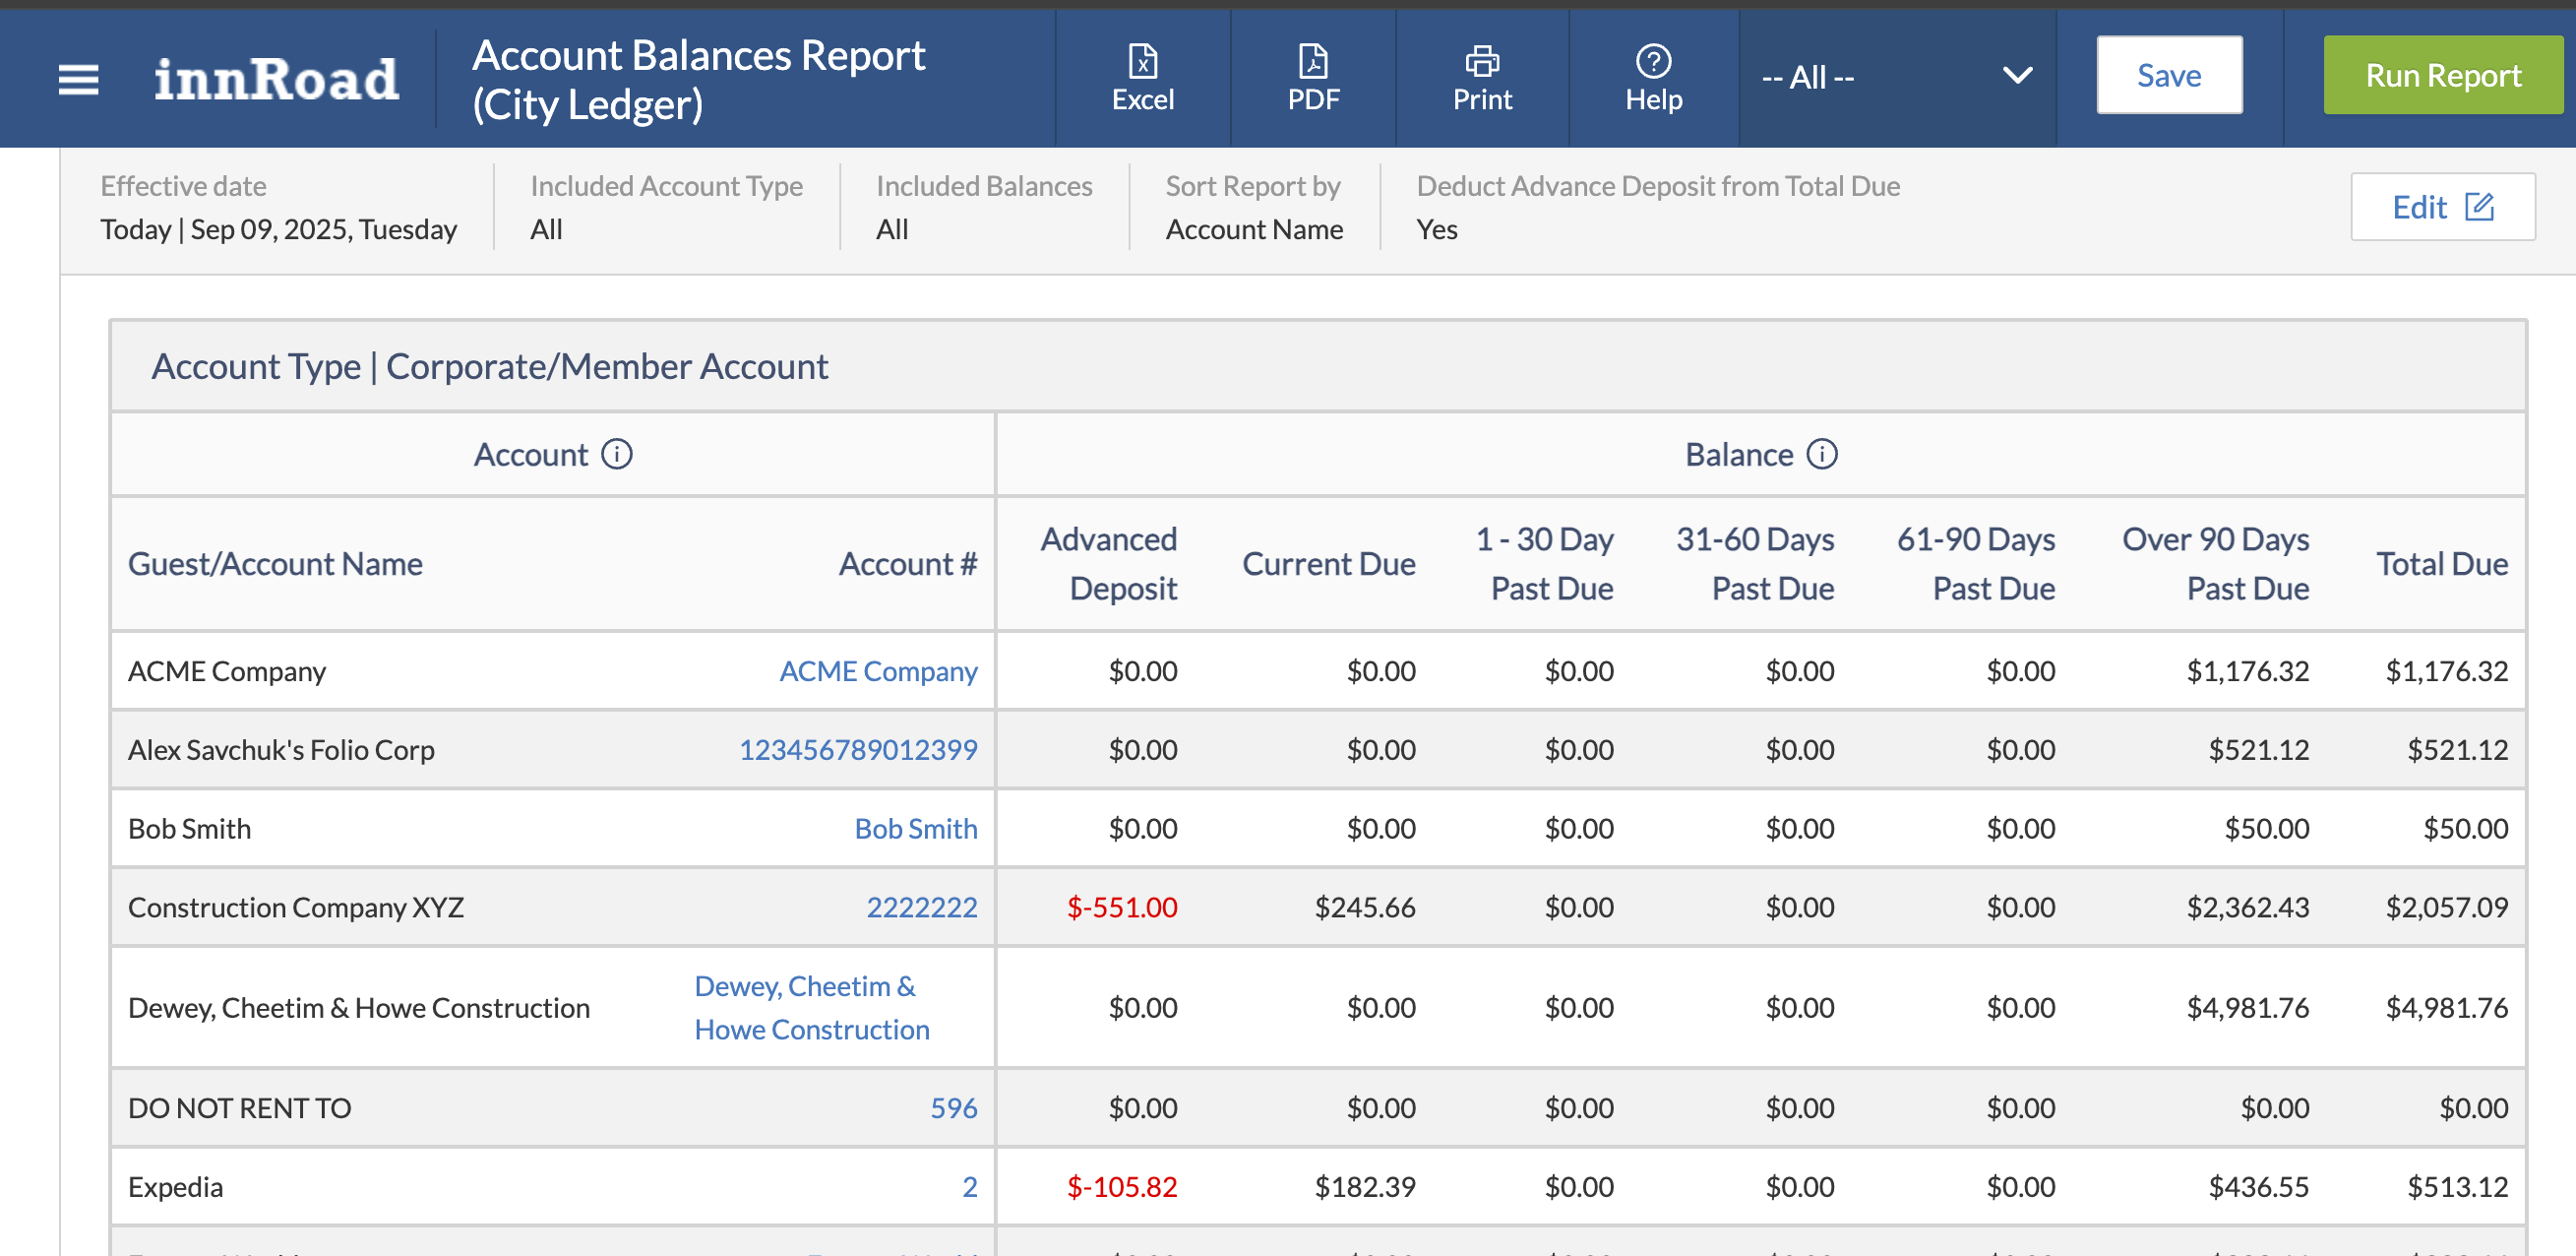Open the Bob Smith account link
This screenshot has width=2576, height=1256.
pos(915,829)
